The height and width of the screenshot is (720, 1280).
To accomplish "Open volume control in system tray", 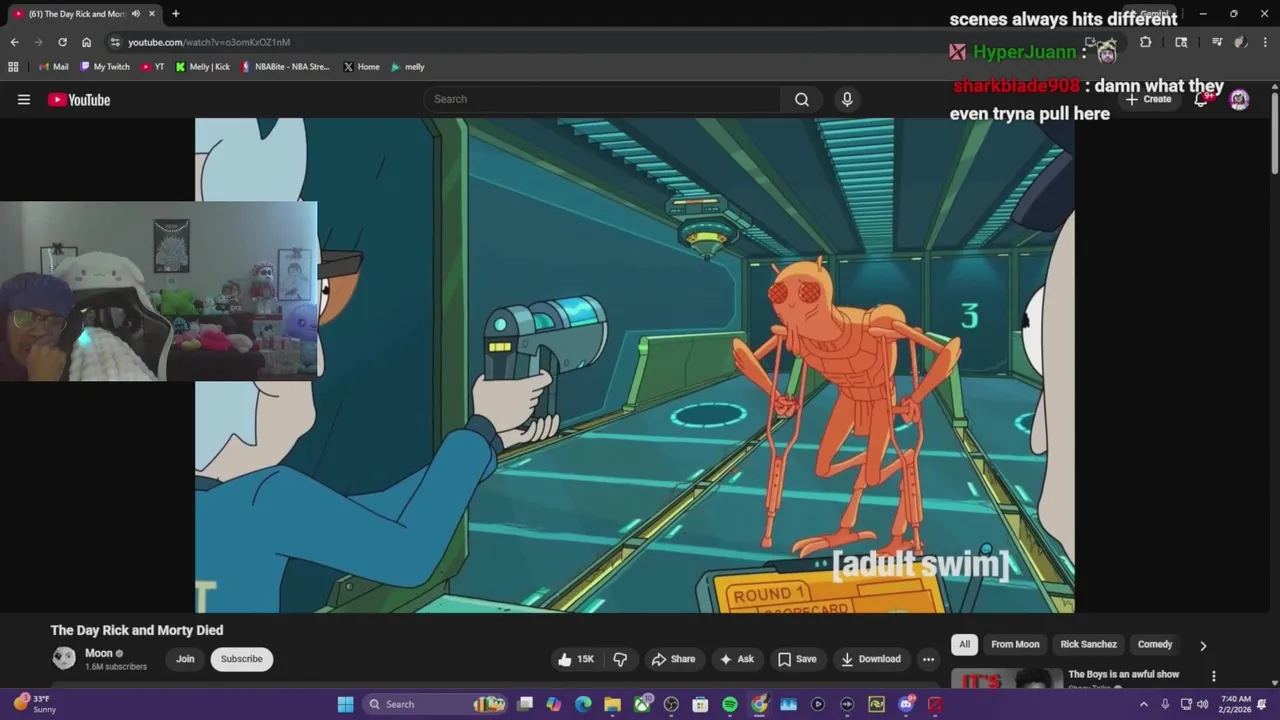I will (x=1203, y=704).
